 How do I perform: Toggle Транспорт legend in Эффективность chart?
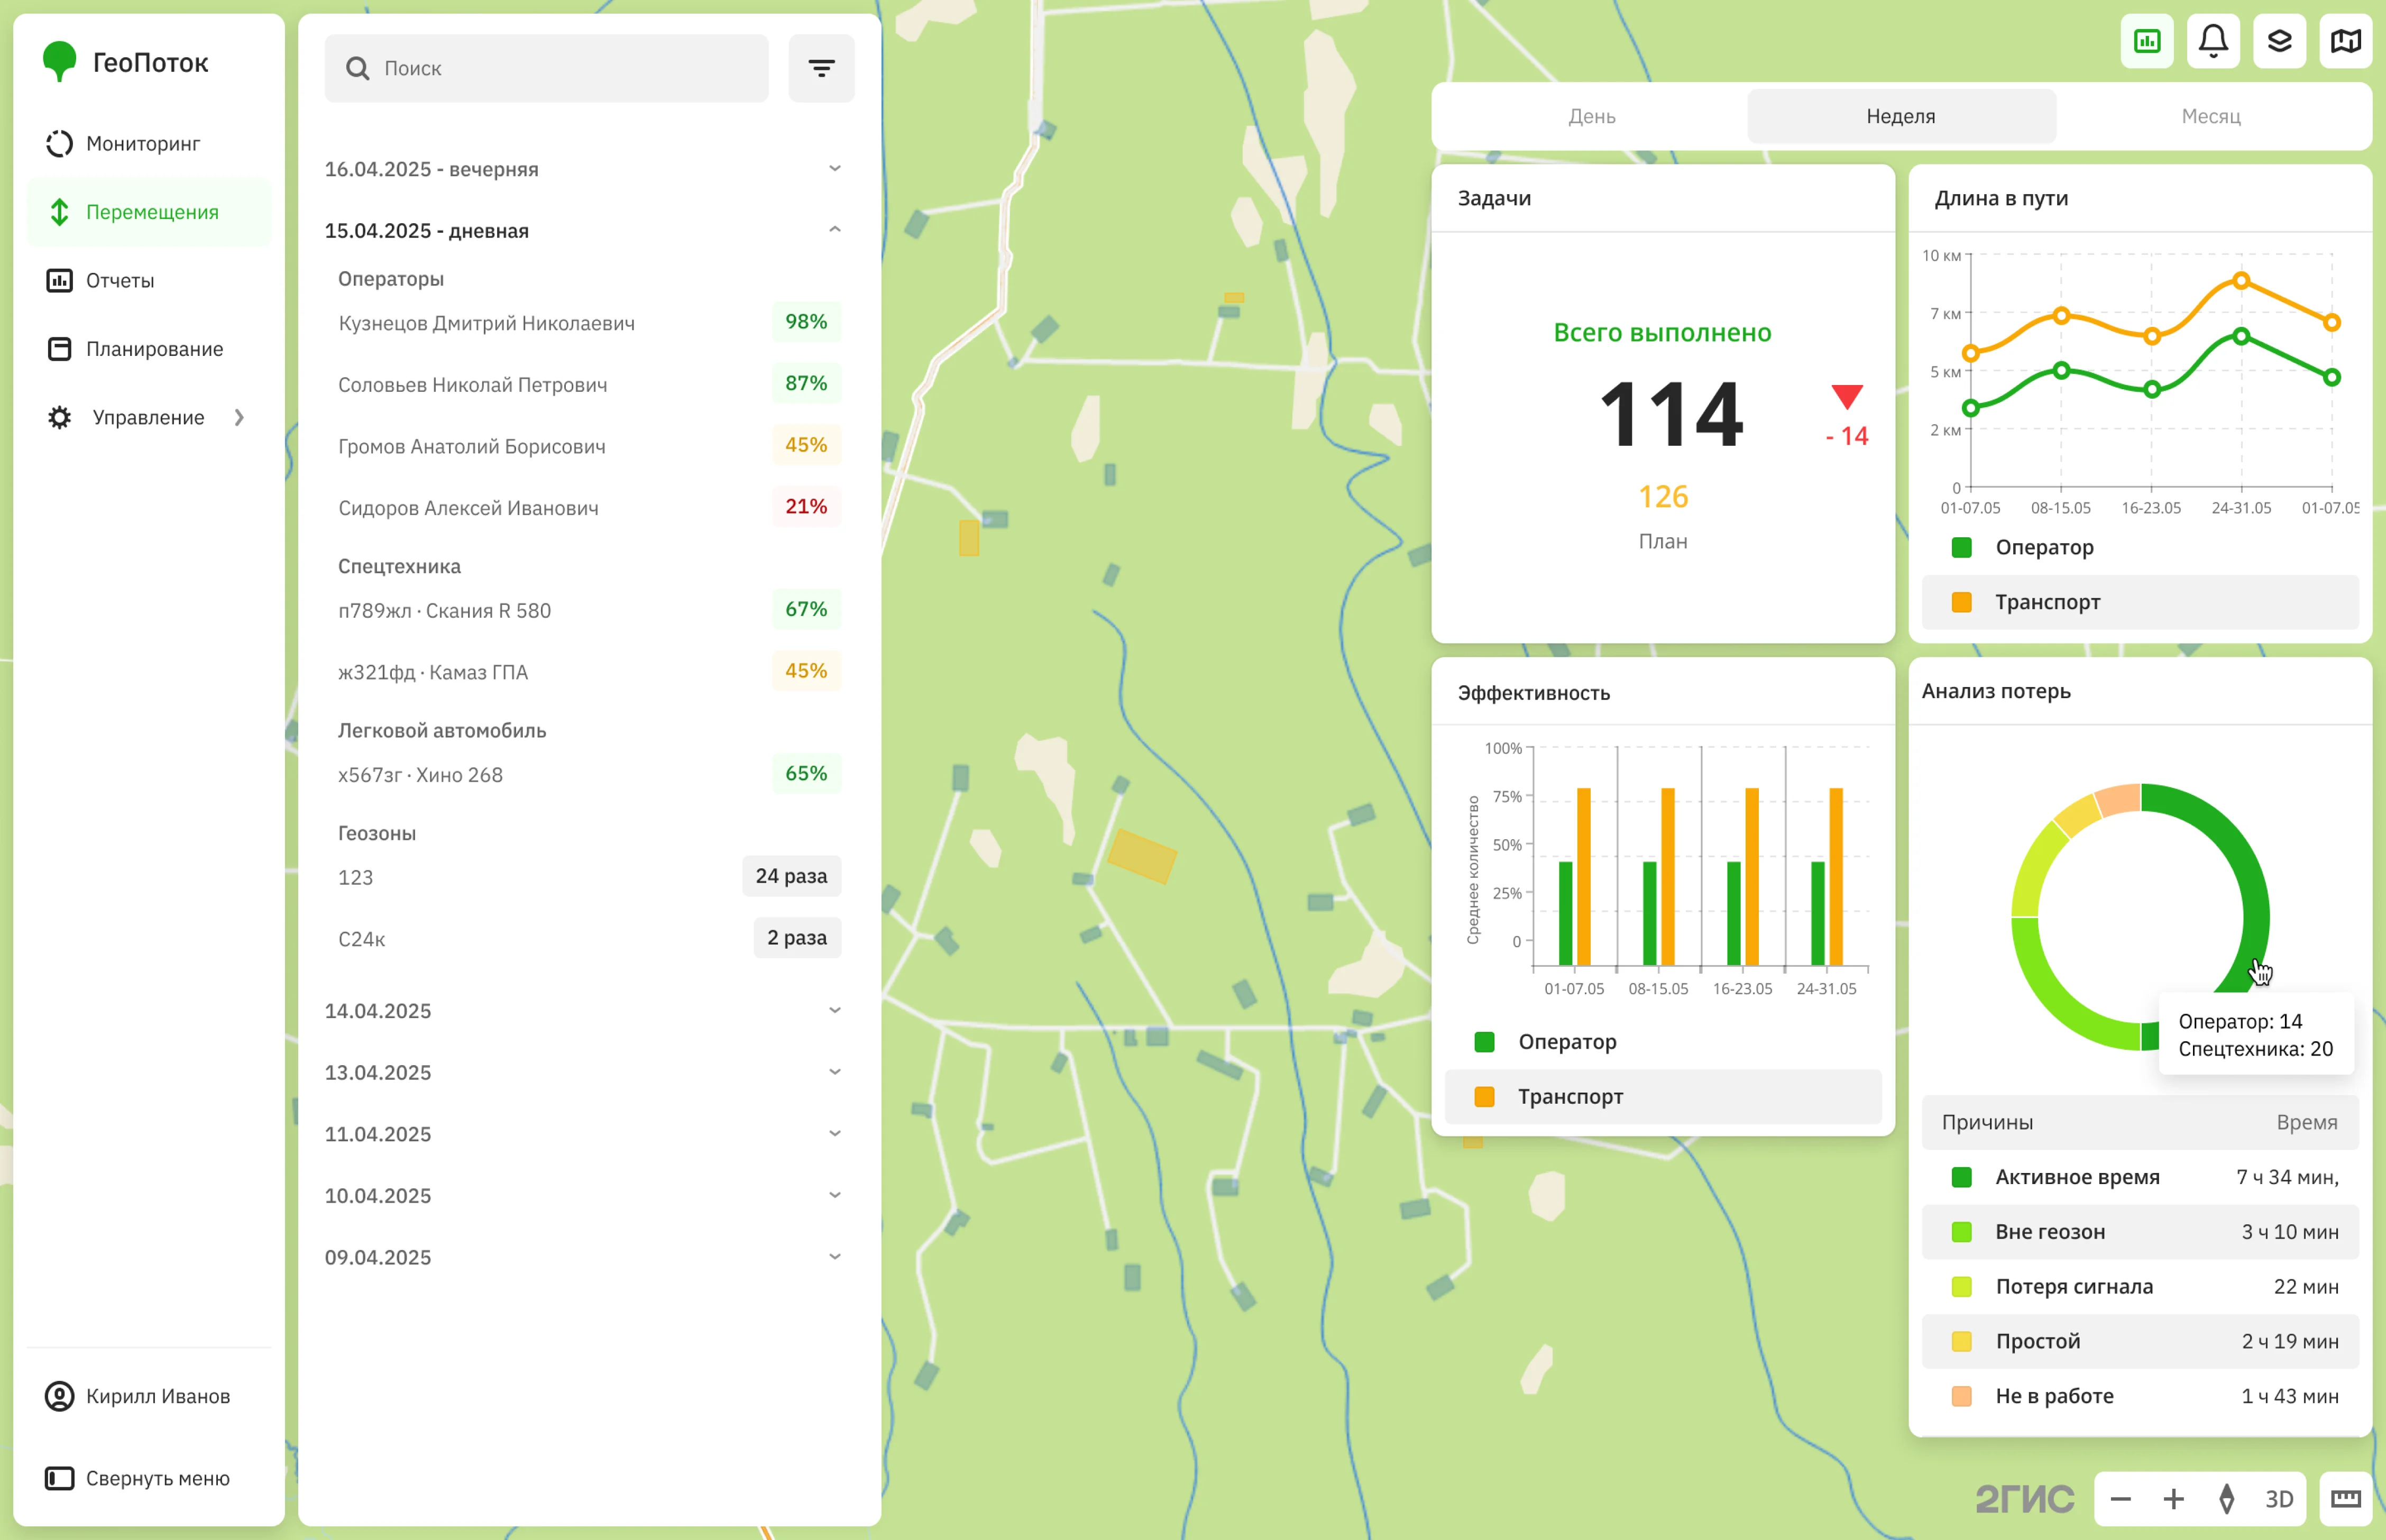(1570, 1096)
